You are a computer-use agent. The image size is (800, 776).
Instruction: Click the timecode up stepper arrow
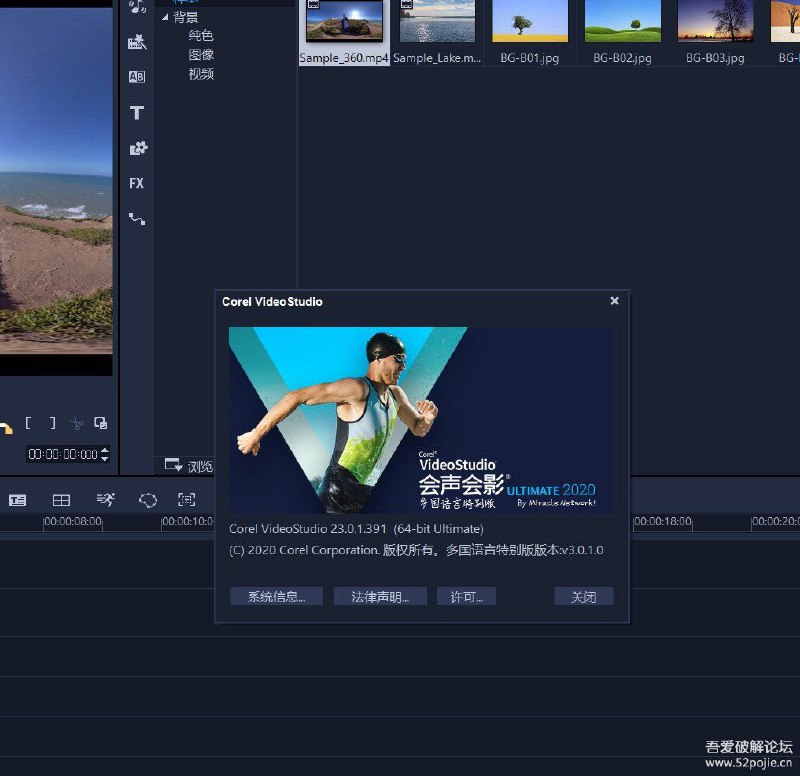[104, 450]
